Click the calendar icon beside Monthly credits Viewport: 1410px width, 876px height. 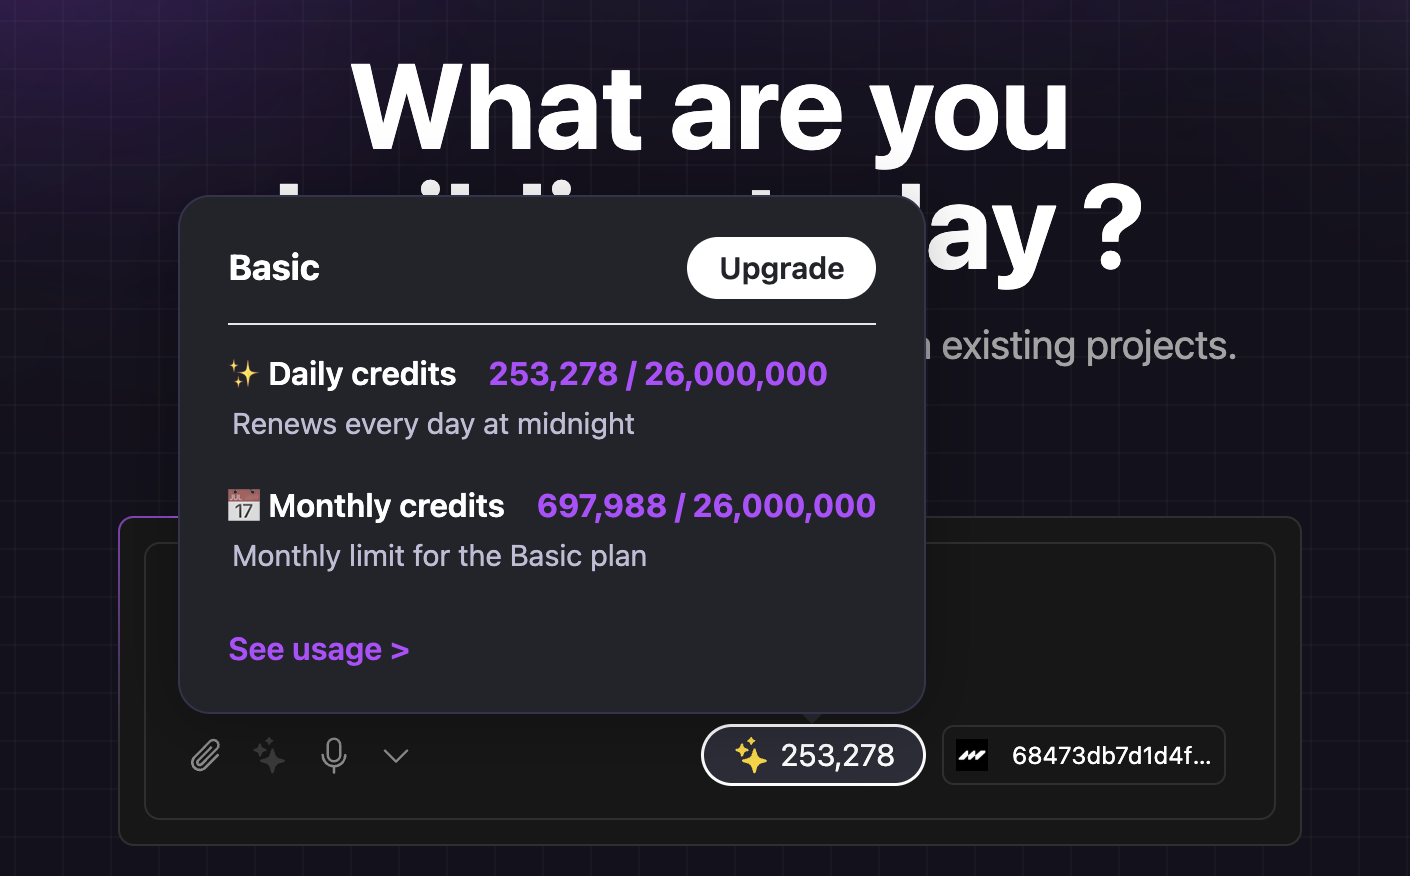pos(243,505)
